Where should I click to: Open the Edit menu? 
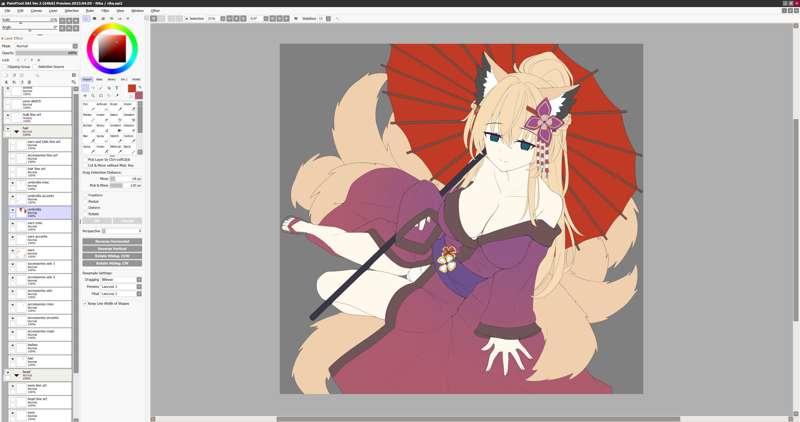20,10
